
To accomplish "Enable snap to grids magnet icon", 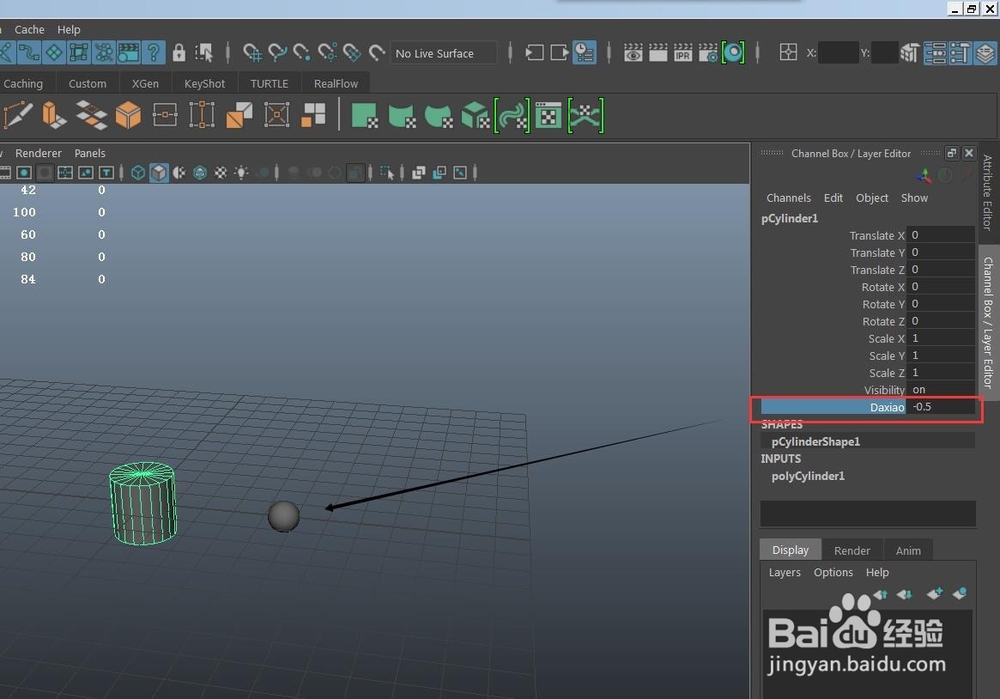I will (253, 53).
